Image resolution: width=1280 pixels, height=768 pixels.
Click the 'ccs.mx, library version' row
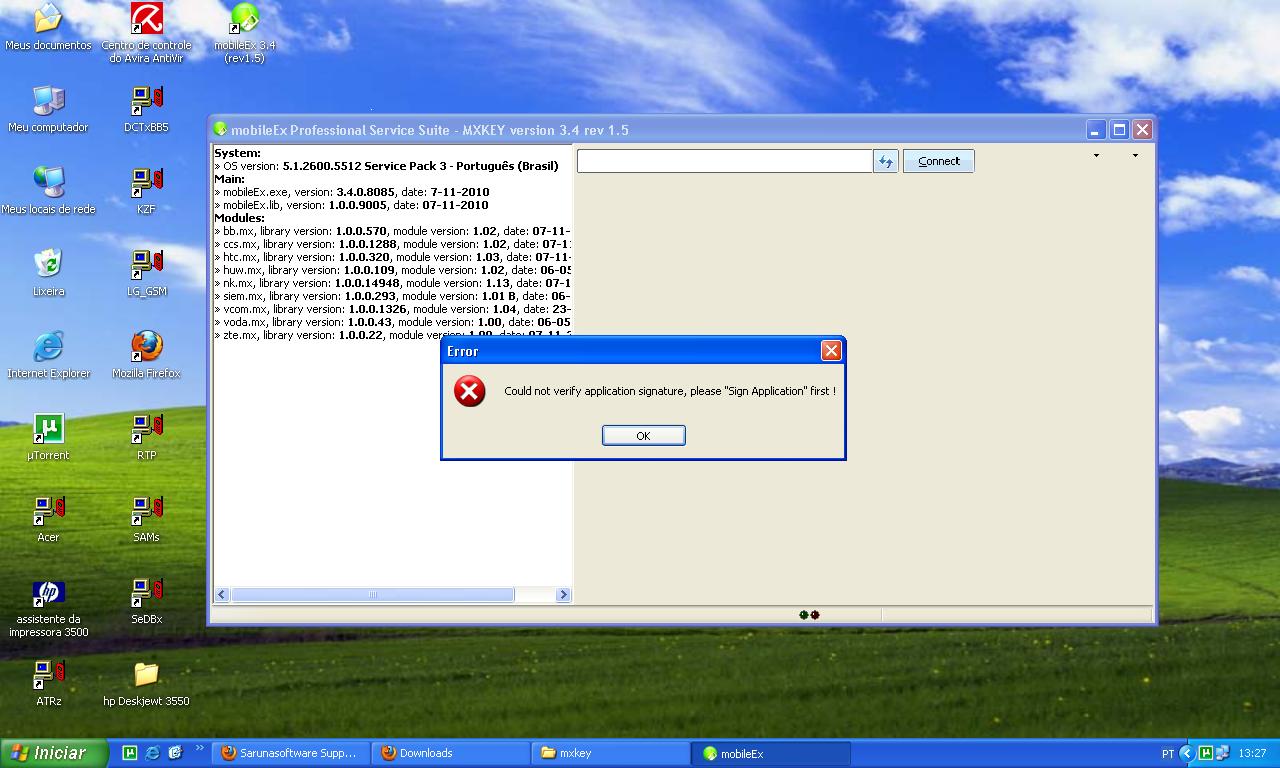[392, 244]
